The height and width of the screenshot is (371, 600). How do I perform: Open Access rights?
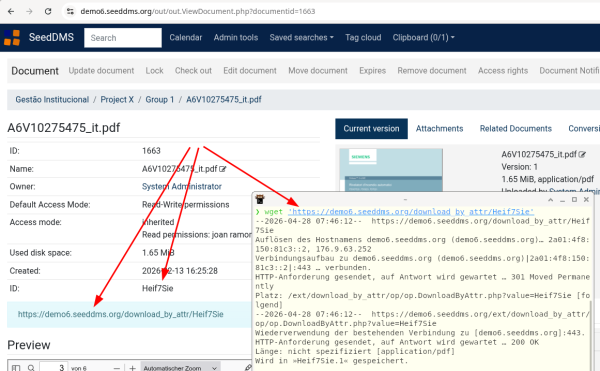503,71
